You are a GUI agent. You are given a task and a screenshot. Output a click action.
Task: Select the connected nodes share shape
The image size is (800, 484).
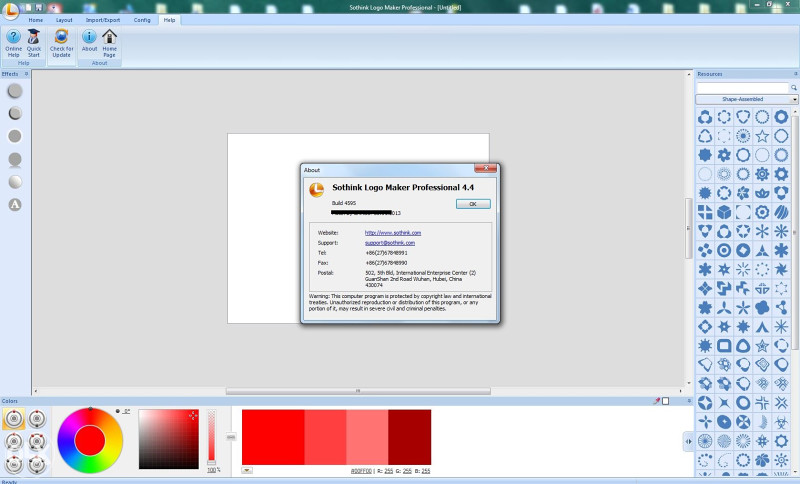pos(781,308)
